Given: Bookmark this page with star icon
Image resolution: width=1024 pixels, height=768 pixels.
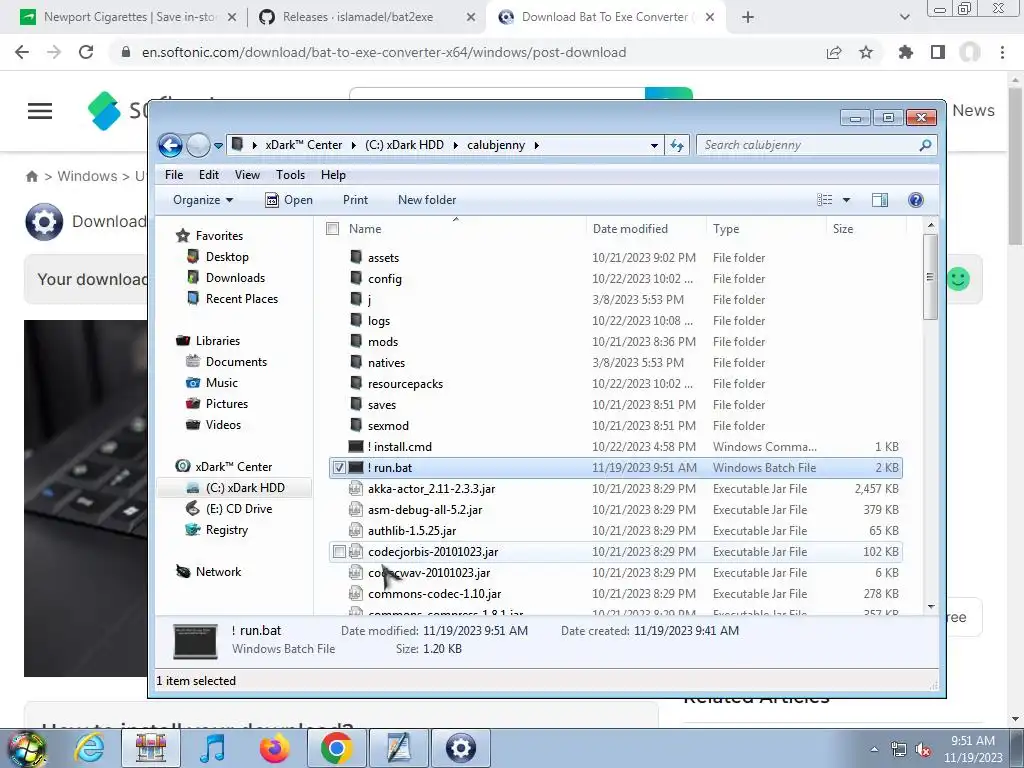Looking at the screenshot, I should click(866, 52).
